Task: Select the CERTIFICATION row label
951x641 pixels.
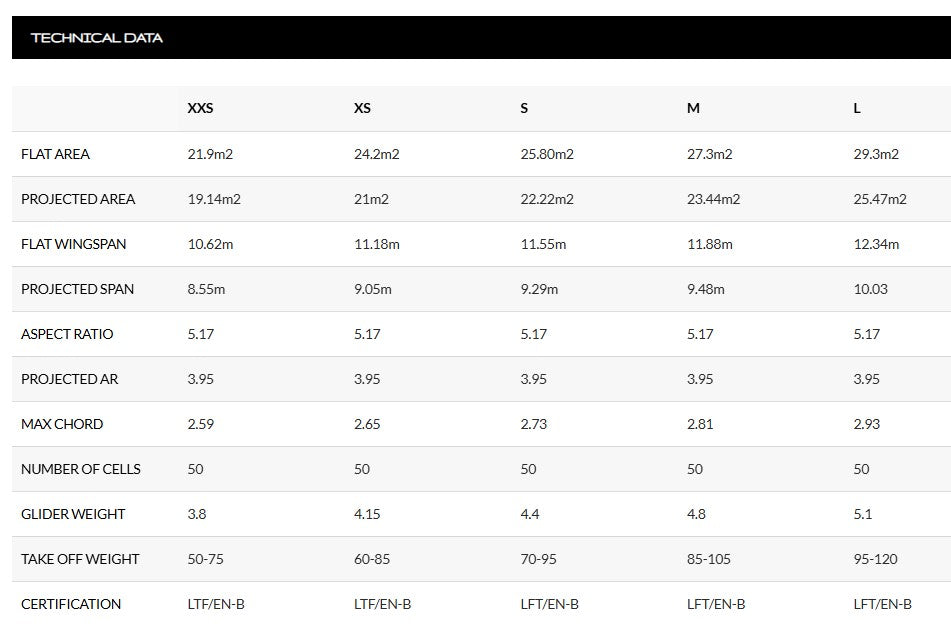Action: coord(71,604)
